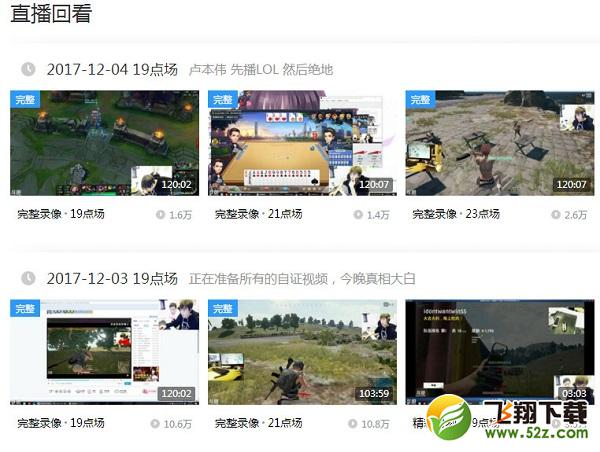This screenshot has height=452, width=600.
Task: Click the 完整 badge on the 12-03 21点场 thumbnail
Action: (x=223, y=308)
